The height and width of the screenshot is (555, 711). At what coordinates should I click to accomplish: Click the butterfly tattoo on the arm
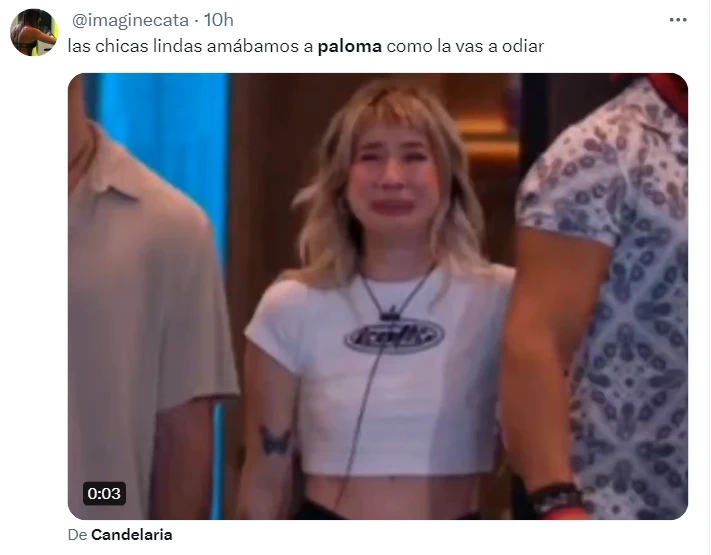point(275,440)
